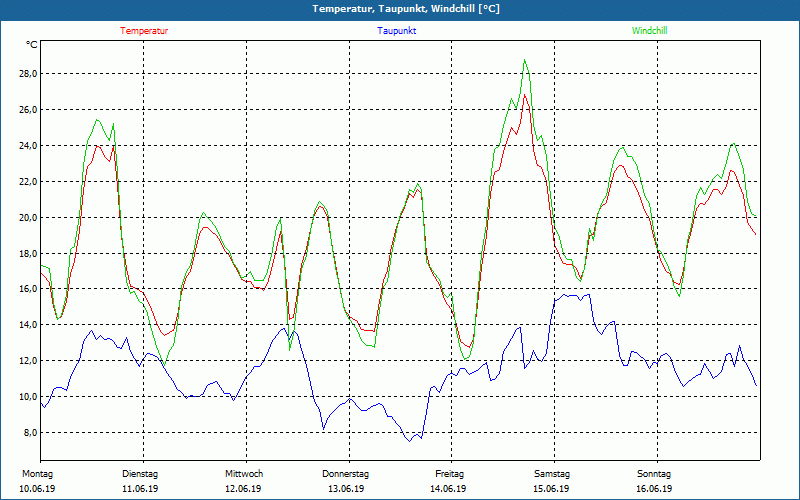The image size is (800, 500).
Task: Select the 22,0 y-axis value
Action: tap(28, 182)
